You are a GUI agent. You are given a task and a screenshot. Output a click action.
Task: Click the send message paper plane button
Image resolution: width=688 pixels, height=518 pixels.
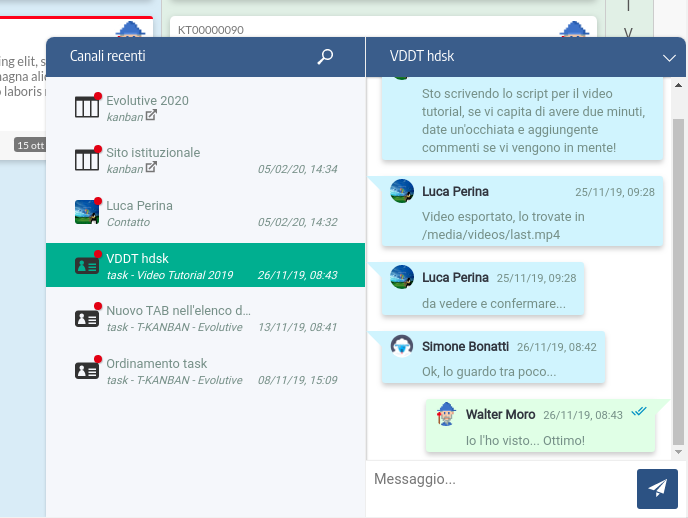tap(657, 488)
